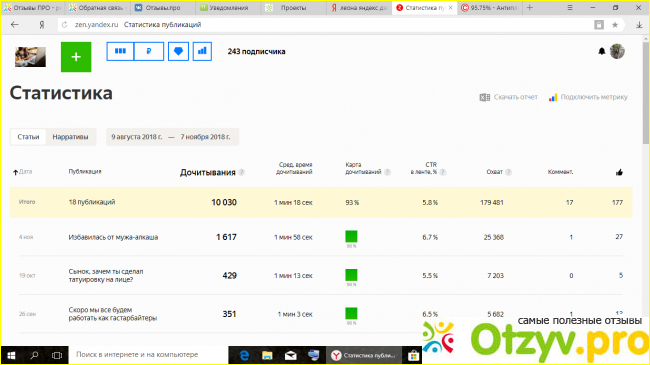Click the thumbs-up likes column icon
Viewport: 650px width, 365px height.
[x=619, y=172]
